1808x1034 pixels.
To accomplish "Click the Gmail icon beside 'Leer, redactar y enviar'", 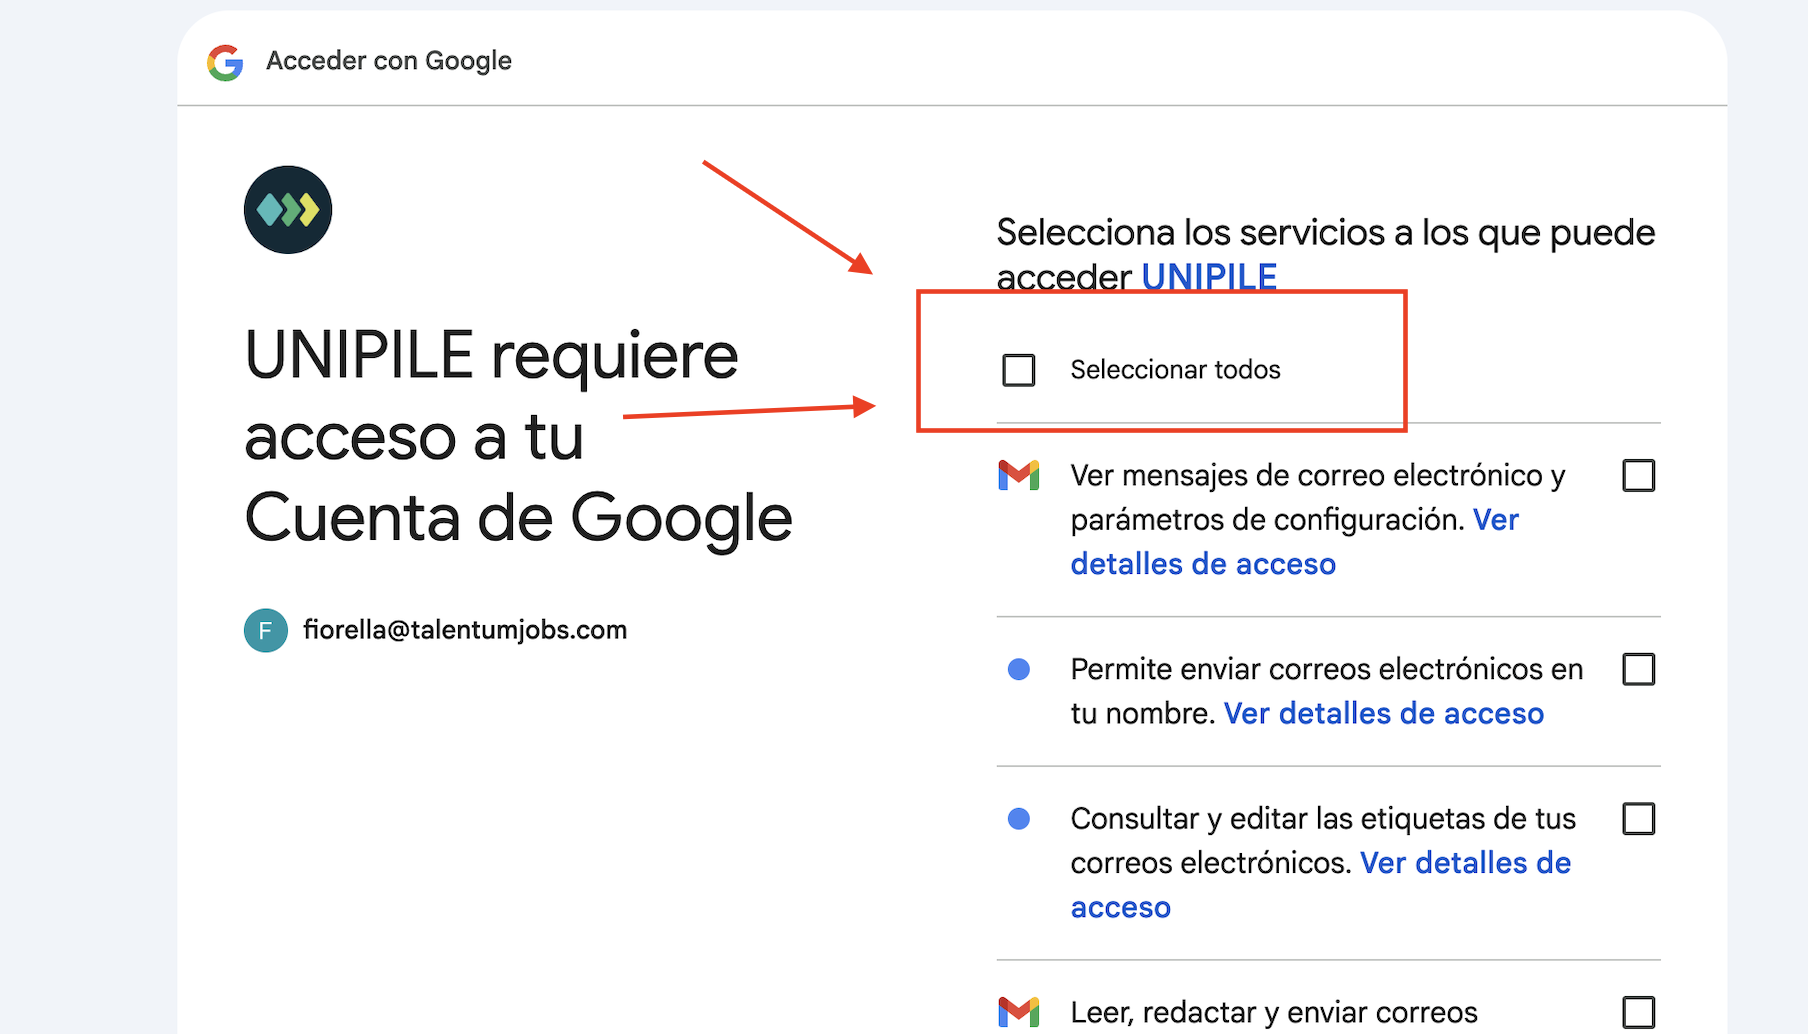I will click(1019, 1012).
